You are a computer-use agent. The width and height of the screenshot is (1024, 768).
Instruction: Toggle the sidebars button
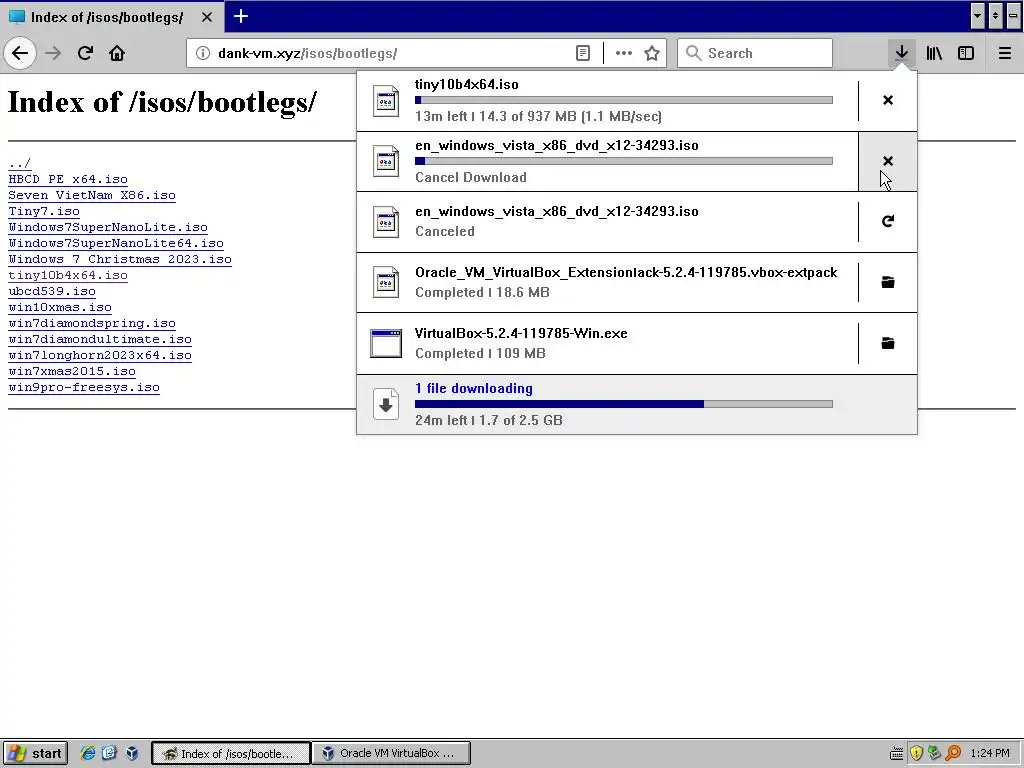pos(966,53)
